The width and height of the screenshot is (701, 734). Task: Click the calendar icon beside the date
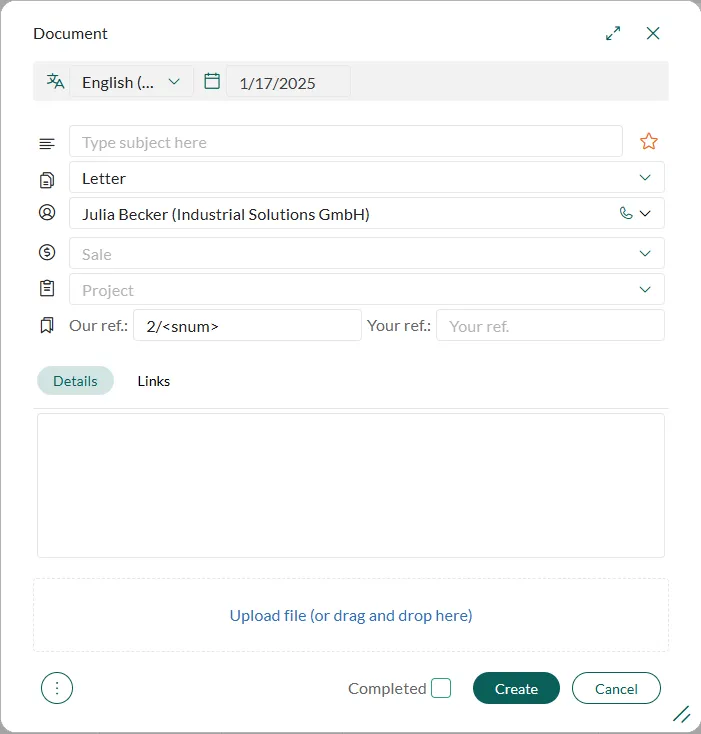[212, 82]
